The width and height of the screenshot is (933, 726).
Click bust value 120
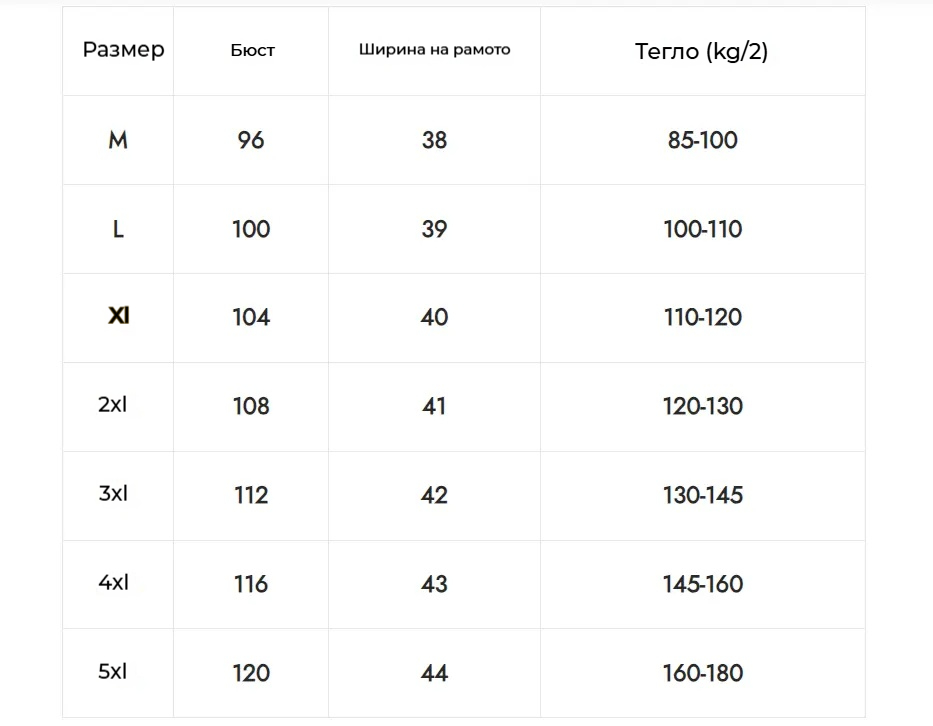(x=251, y=673)
